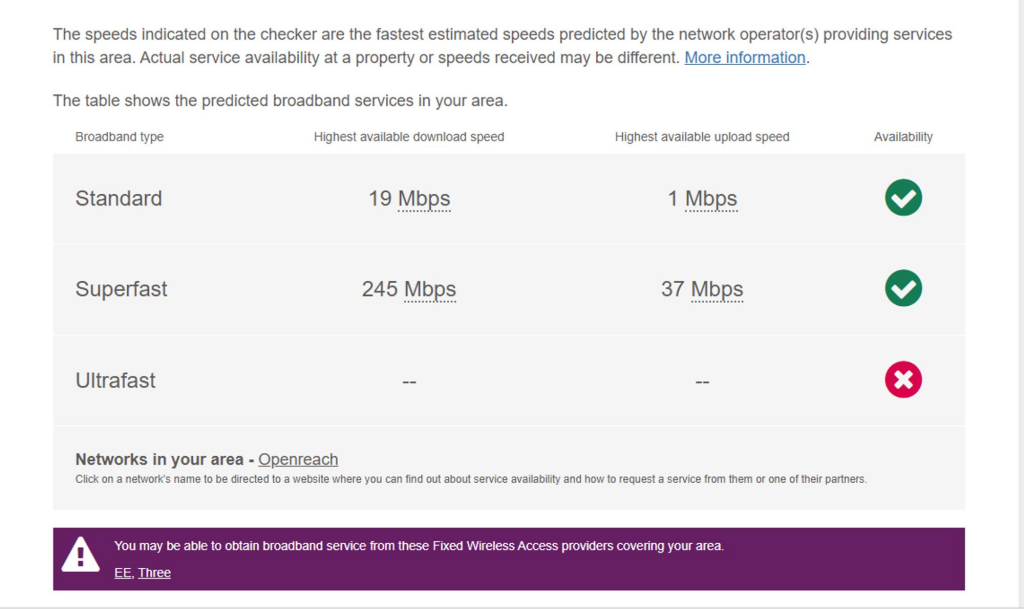Click the Availability column header
Screen dimensions: 1024x610
tap(903, 137)
